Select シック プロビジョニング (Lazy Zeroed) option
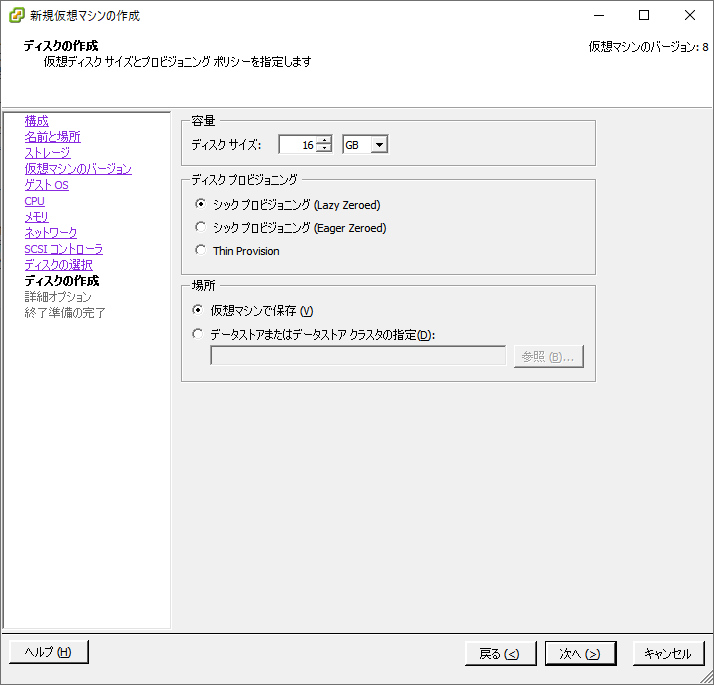This screenshot has width=714, height=685. pyautogui.click(x=200, y=204)
